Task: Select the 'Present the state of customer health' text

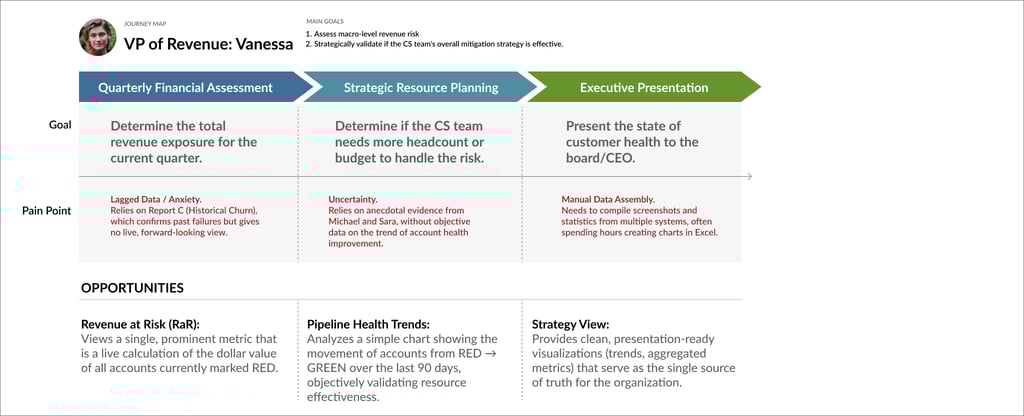Action: (631, 142)
